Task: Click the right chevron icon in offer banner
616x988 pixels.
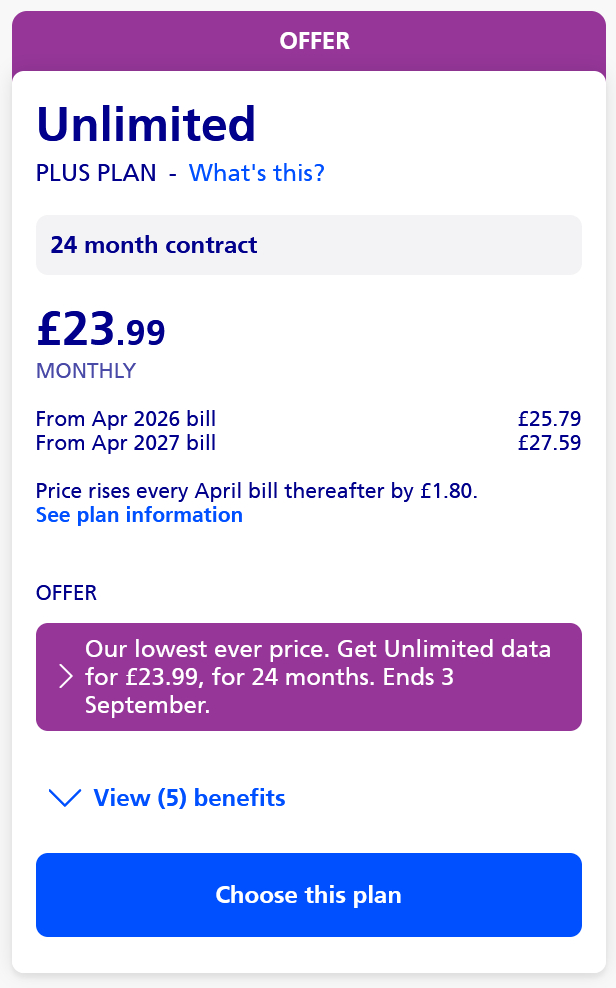Action: pos(66,677)
